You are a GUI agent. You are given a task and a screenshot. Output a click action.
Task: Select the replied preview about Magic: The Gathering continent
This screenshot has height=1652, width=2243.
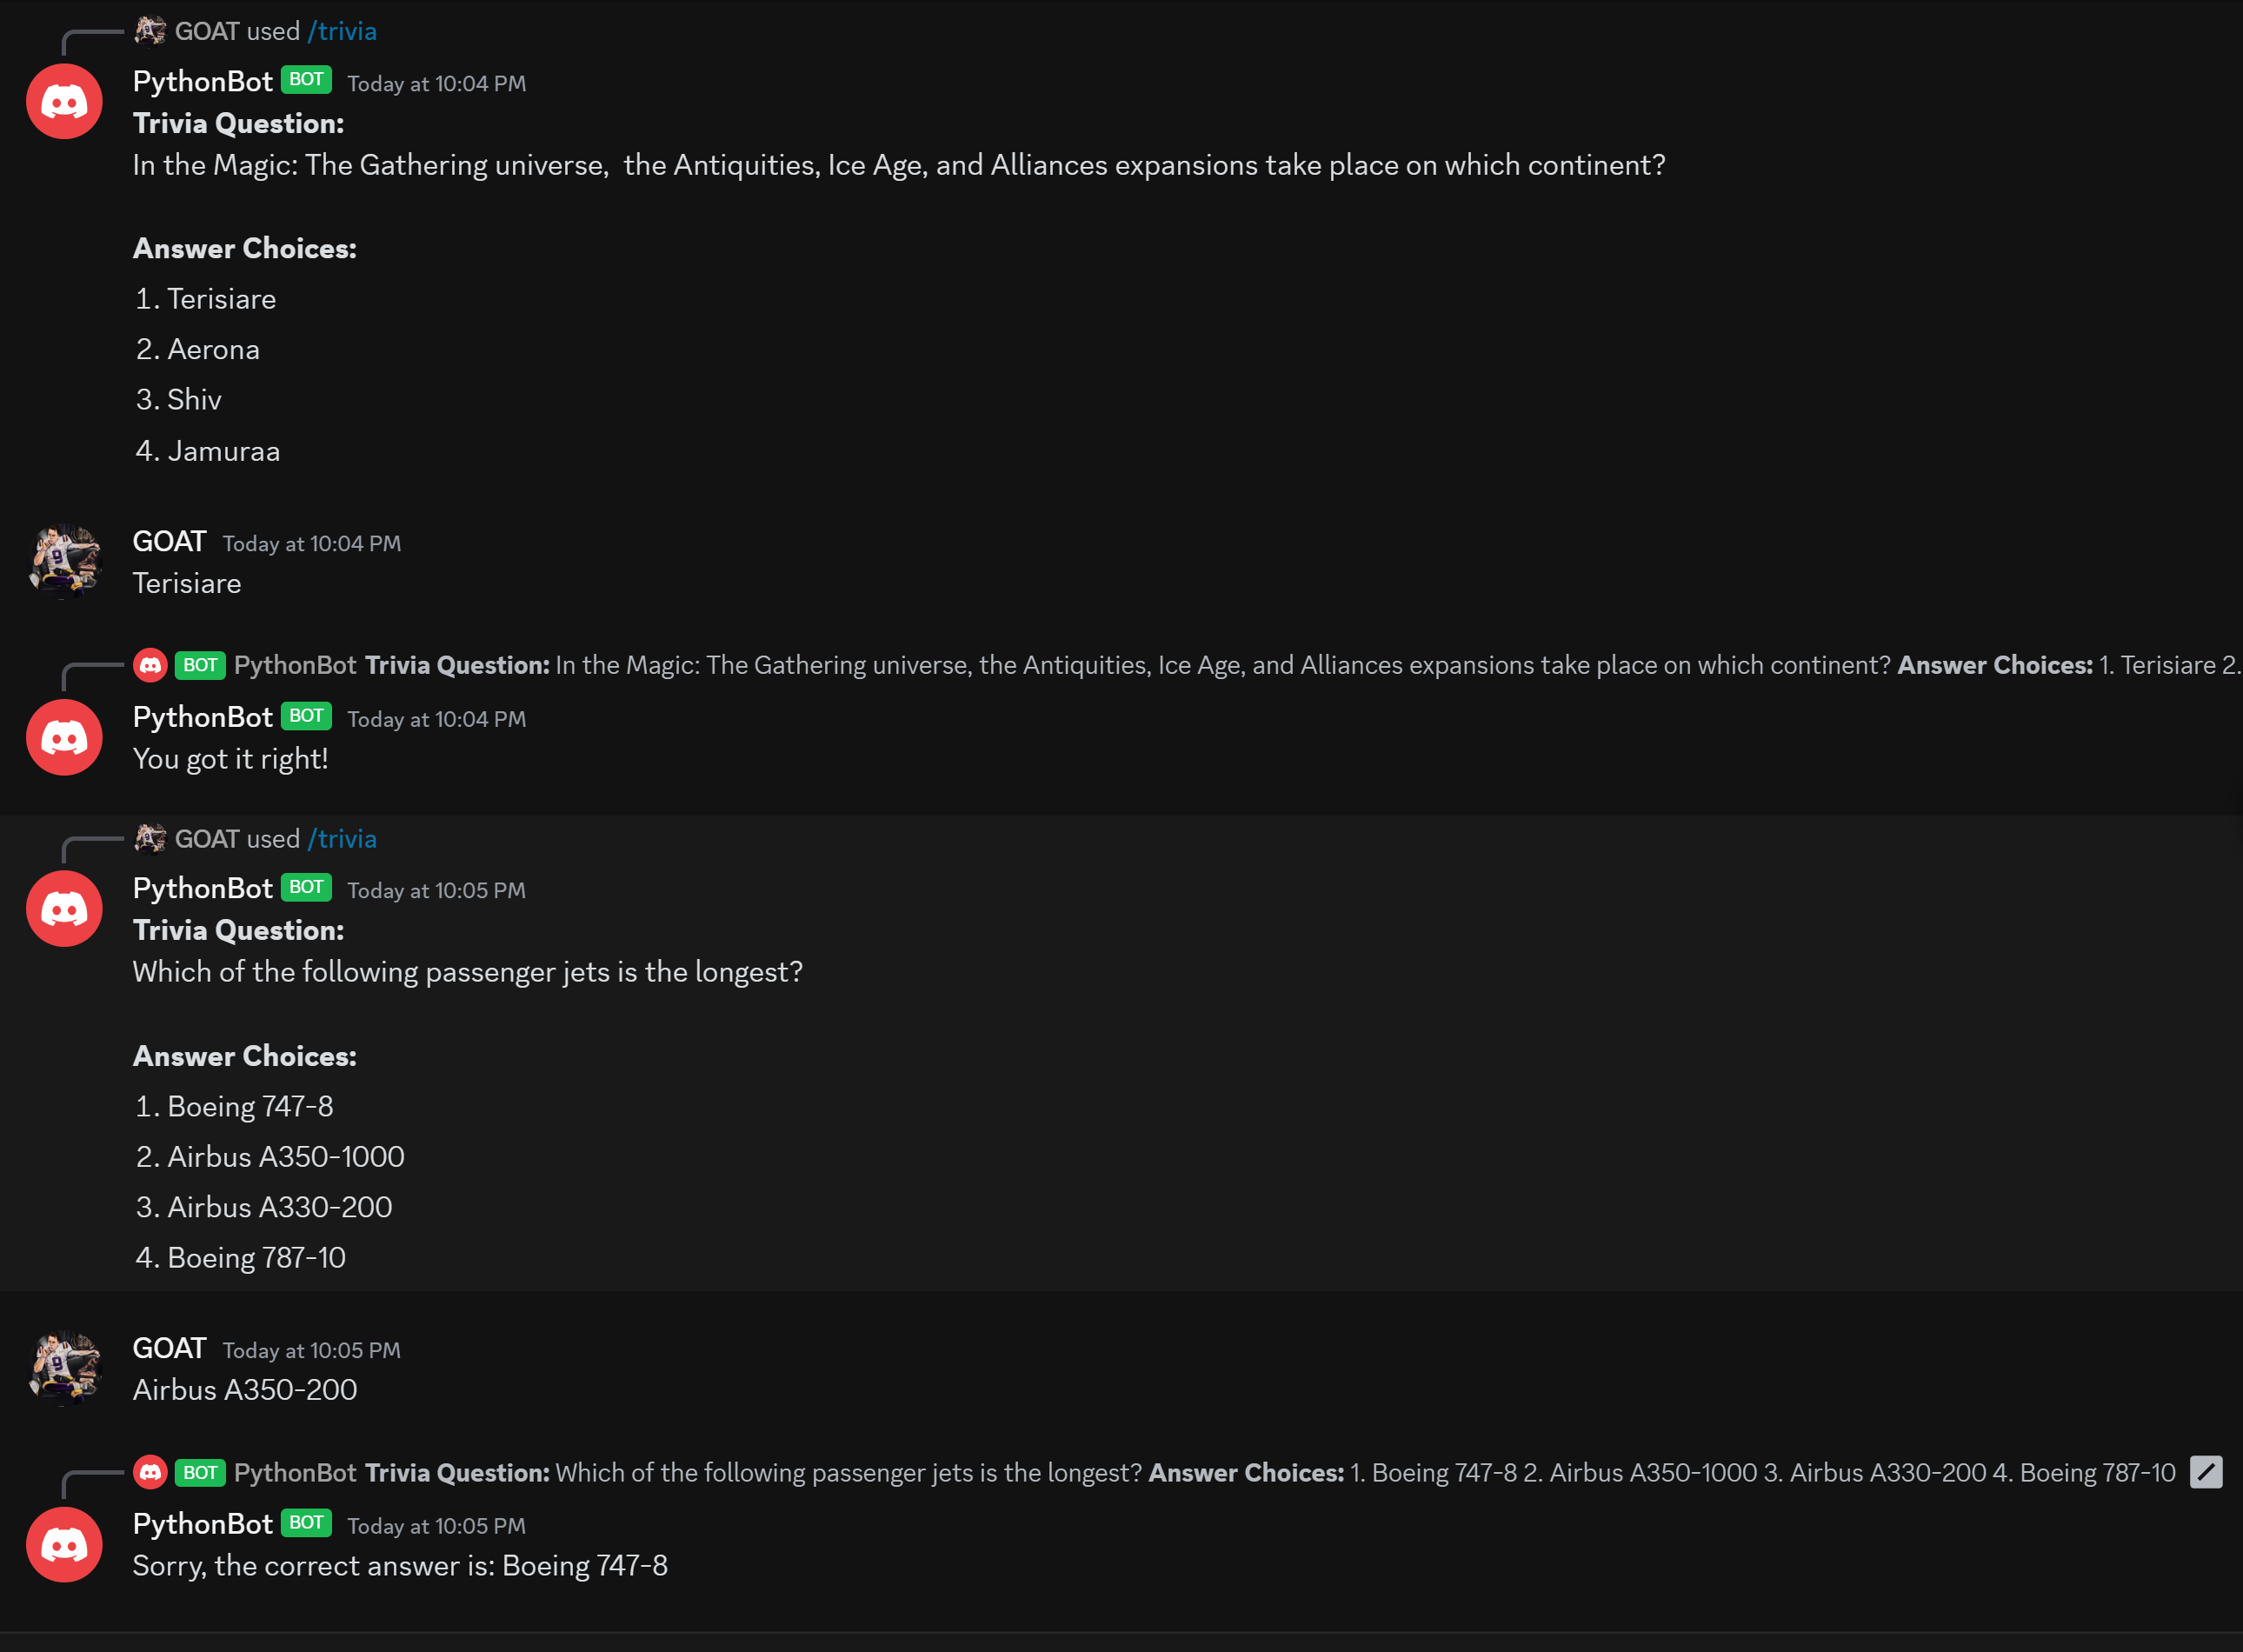coord(850,664)
